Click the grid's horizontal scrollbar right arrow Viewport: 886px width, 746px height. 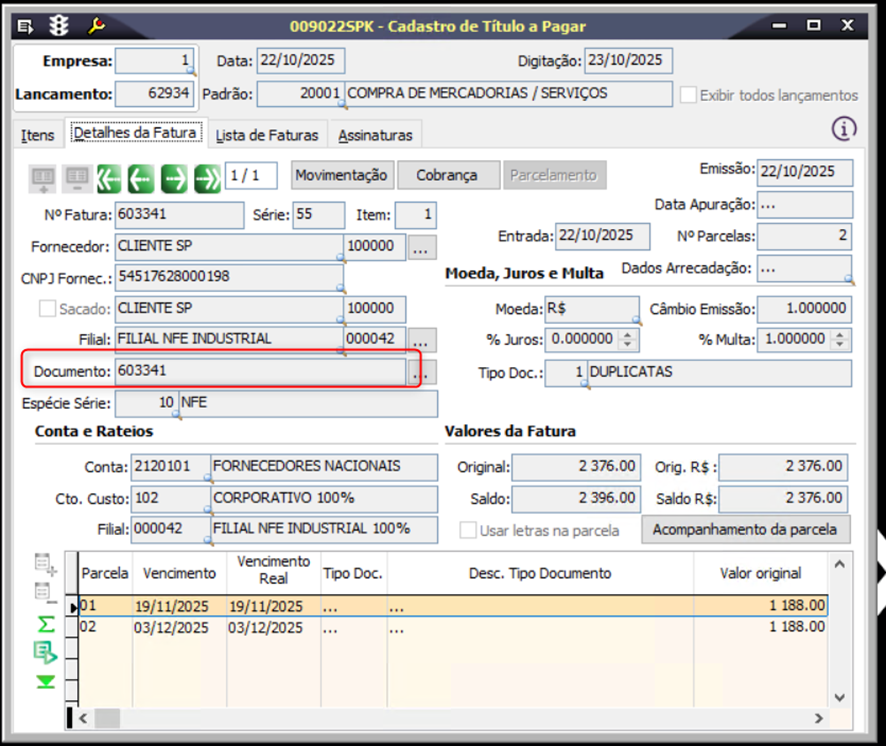click(x=819, y=718)
